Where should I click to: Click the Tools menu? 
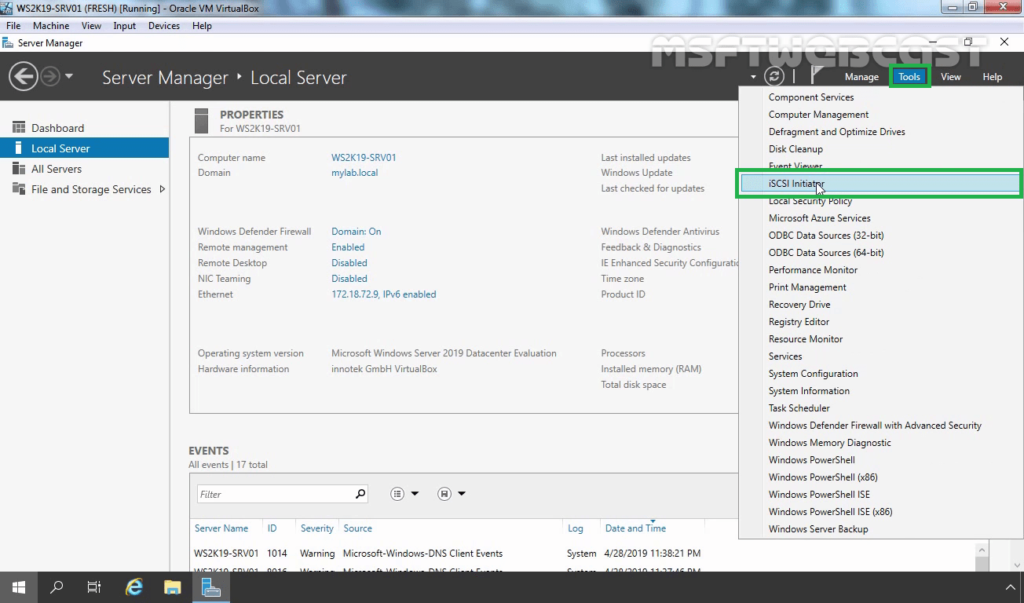(909, 76)
